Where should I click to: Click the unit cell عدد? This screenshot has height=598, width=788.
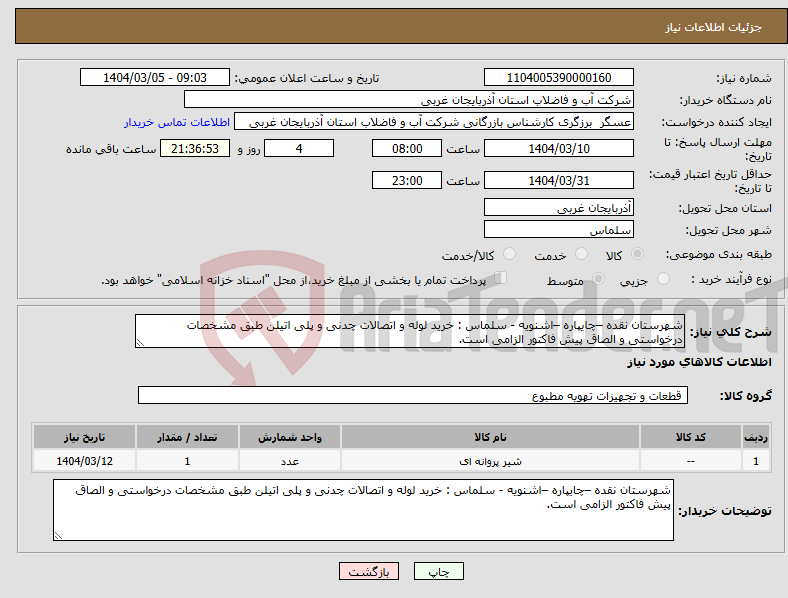(x=289, y=461)
